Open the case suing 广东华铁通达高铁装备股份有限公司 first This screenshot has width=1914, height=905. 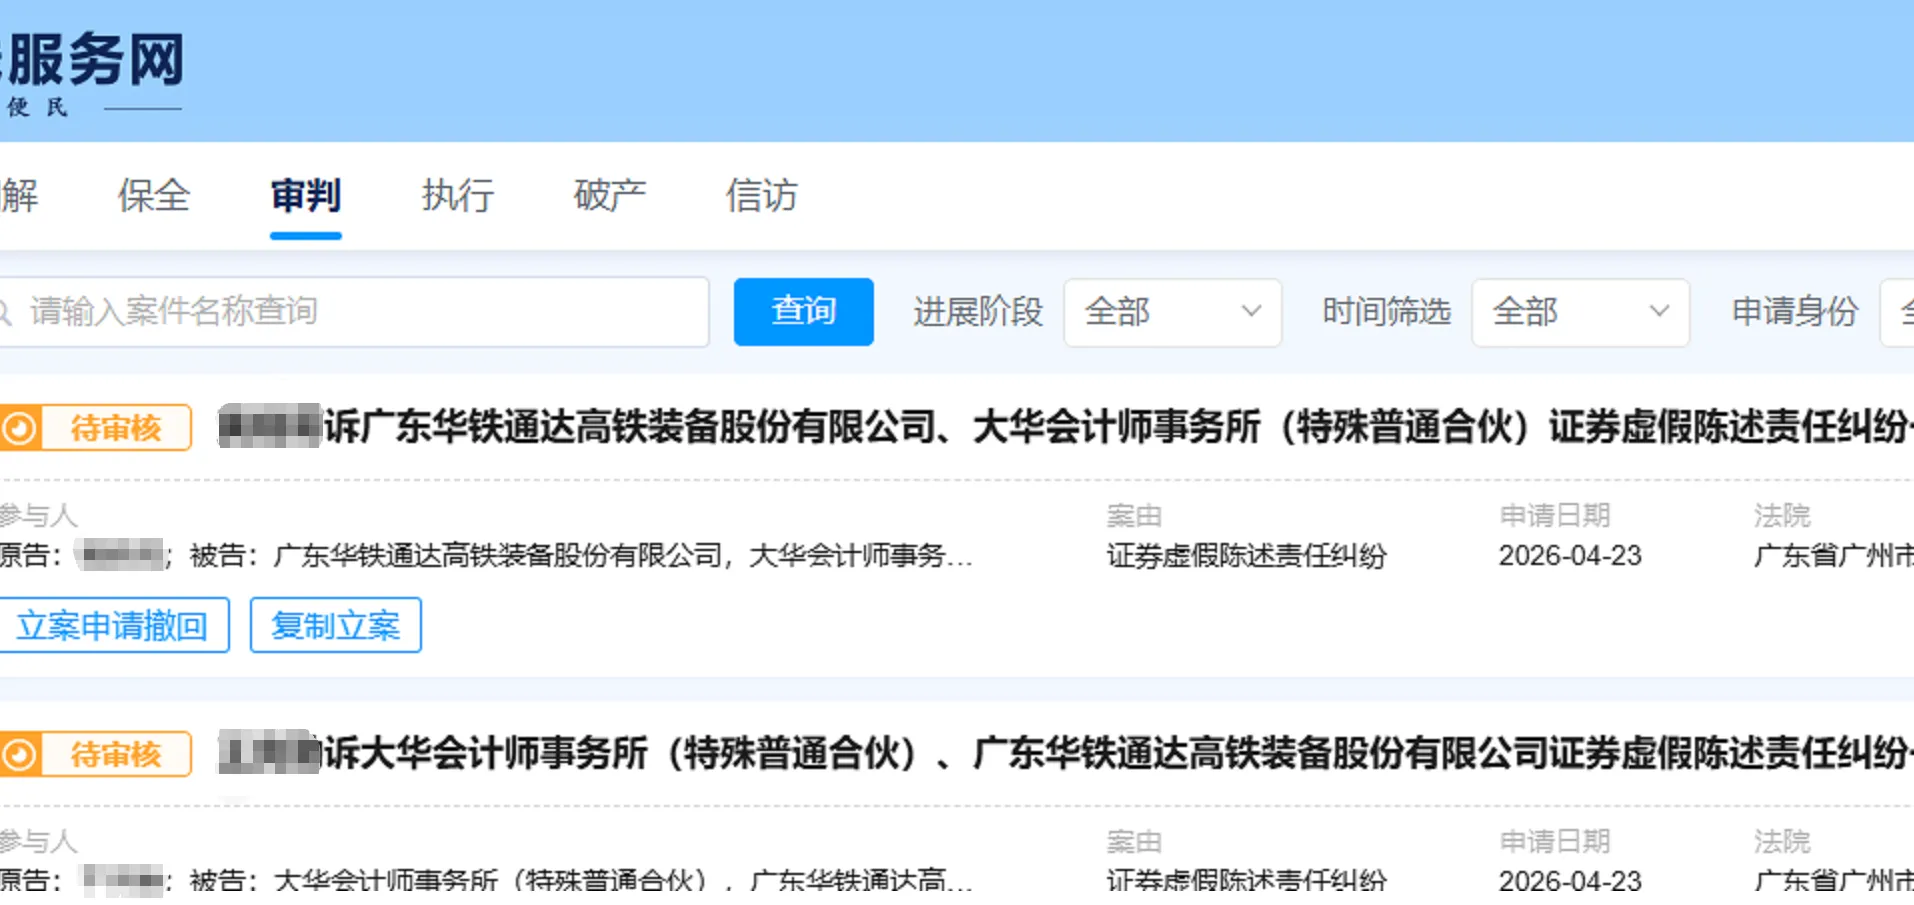click(1065, 427)
